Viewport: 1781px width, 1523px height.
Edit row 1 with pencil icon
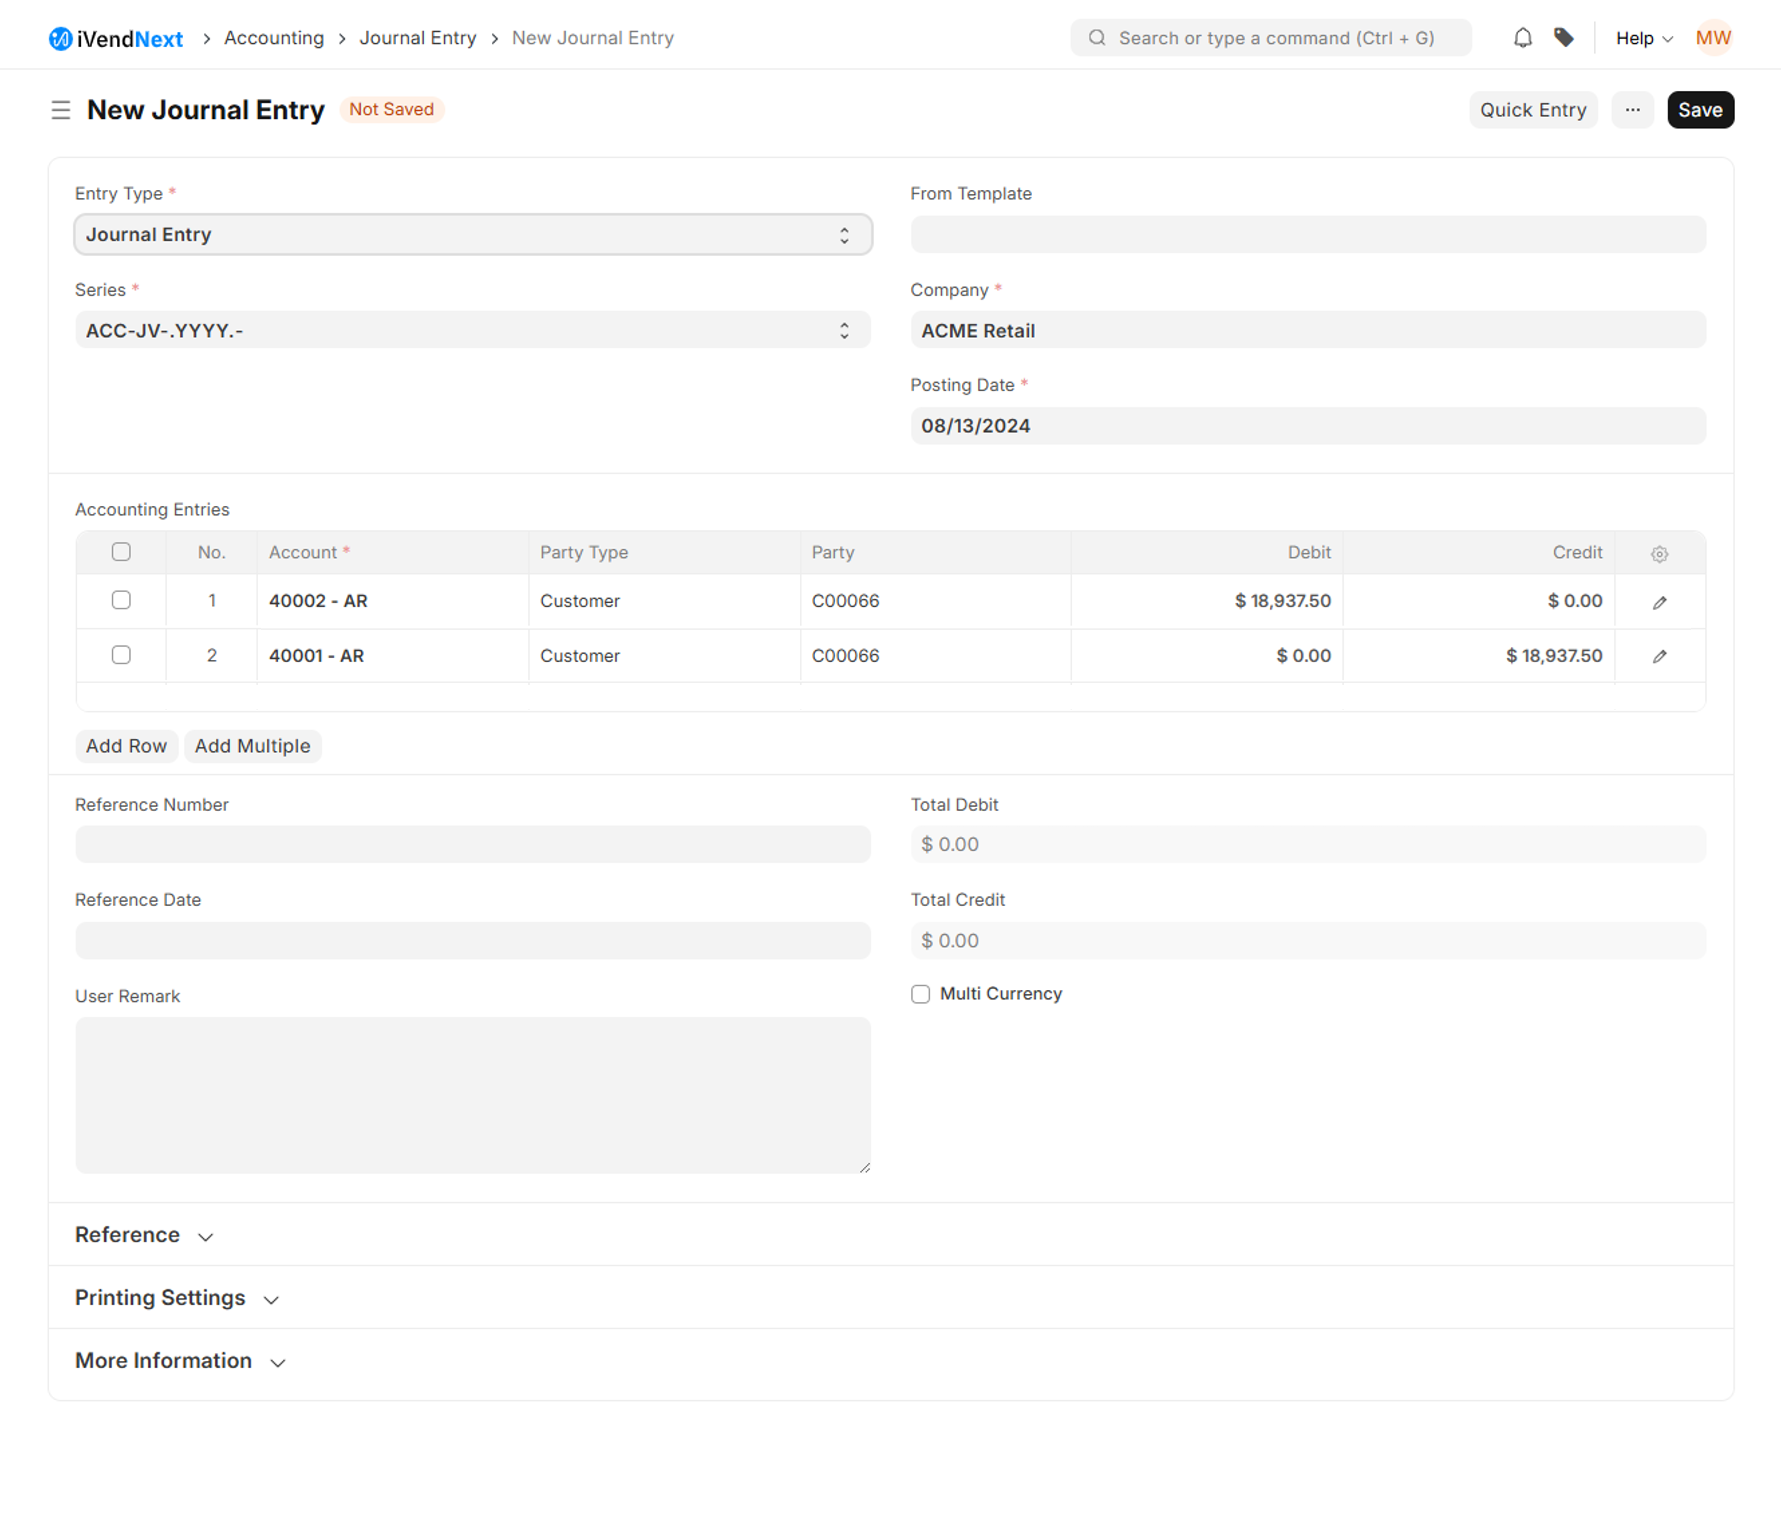1659,602
